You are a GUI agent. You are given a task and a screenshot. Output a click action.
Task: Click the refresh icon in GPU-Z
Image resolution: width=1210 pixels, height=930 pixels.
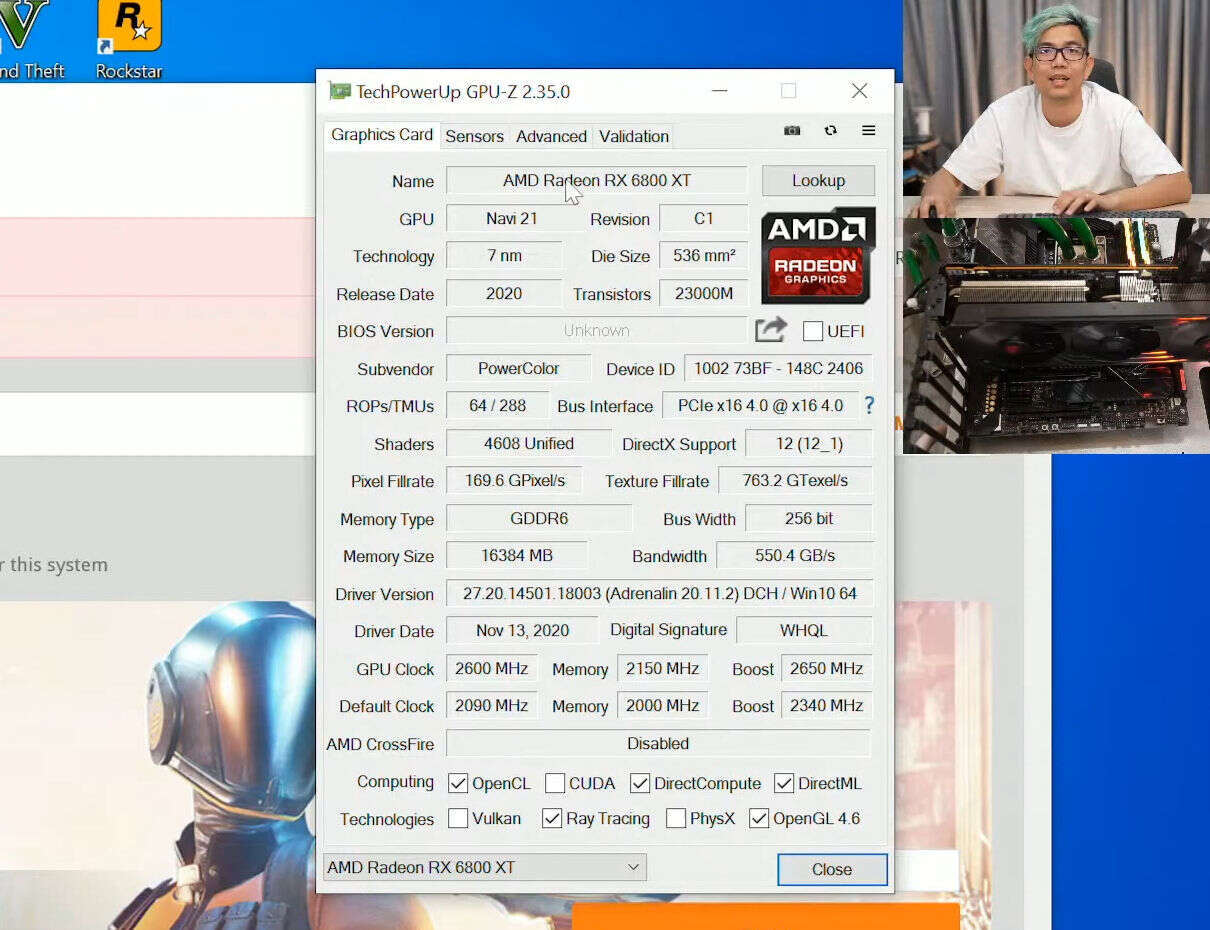point(830,131)
